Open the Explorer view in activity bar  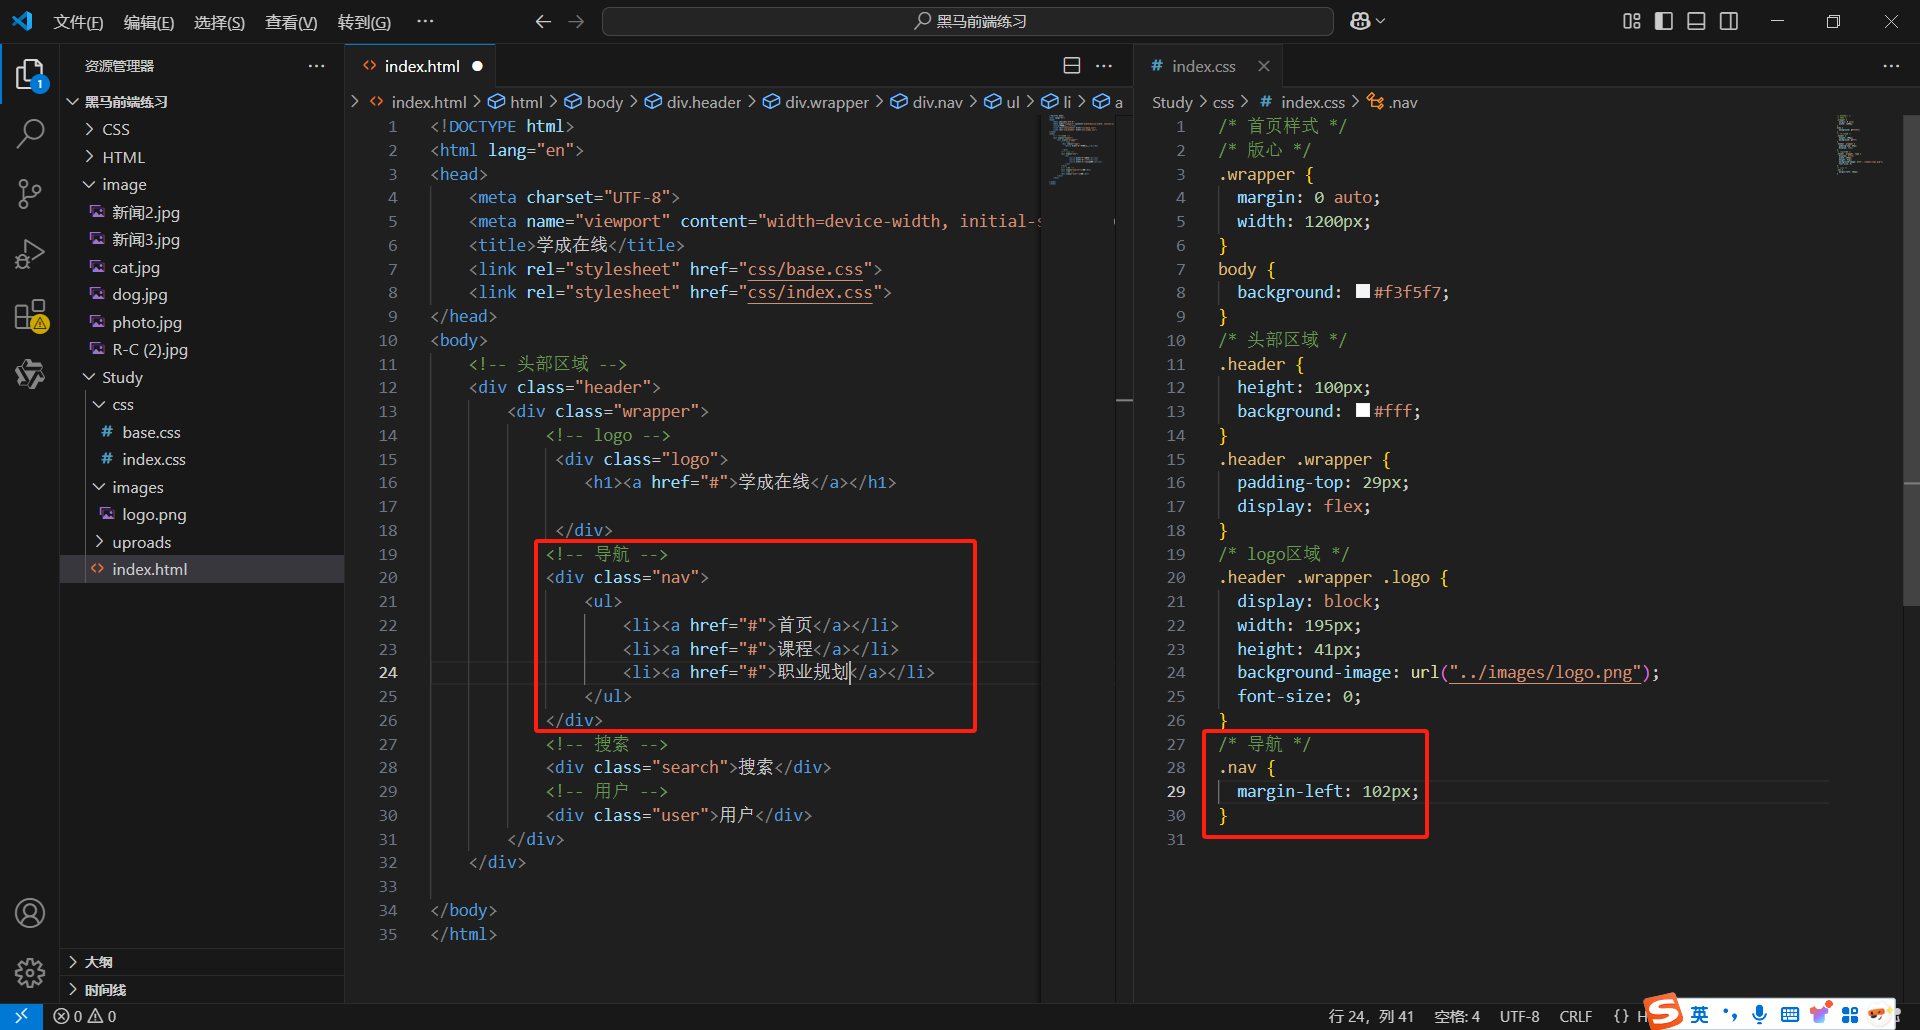click(x=30, y=75)
